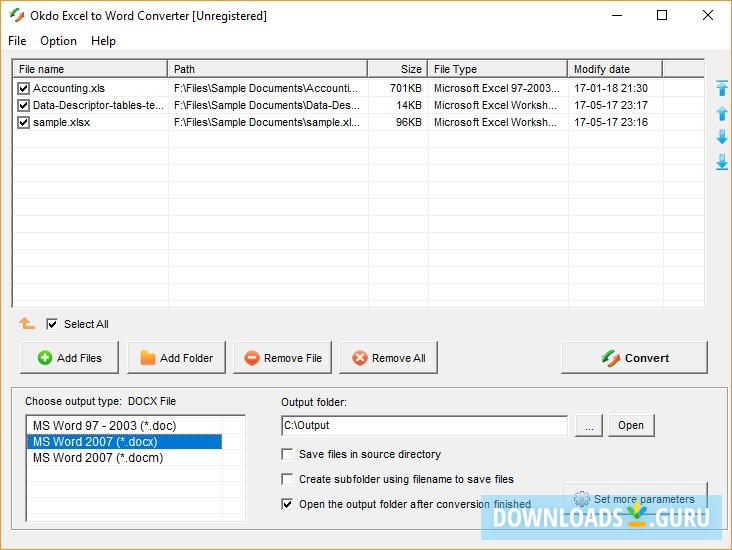This screenshot has width=732, height=550.
Task: Disable Open the output folder after conversion
Action: click(x=287, y=504)
